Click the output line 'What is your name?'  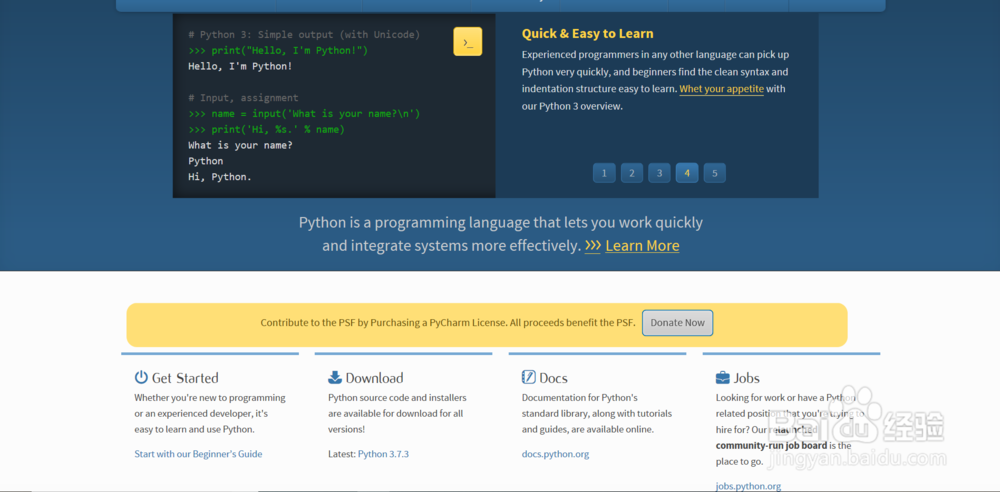tap(240, 145)
